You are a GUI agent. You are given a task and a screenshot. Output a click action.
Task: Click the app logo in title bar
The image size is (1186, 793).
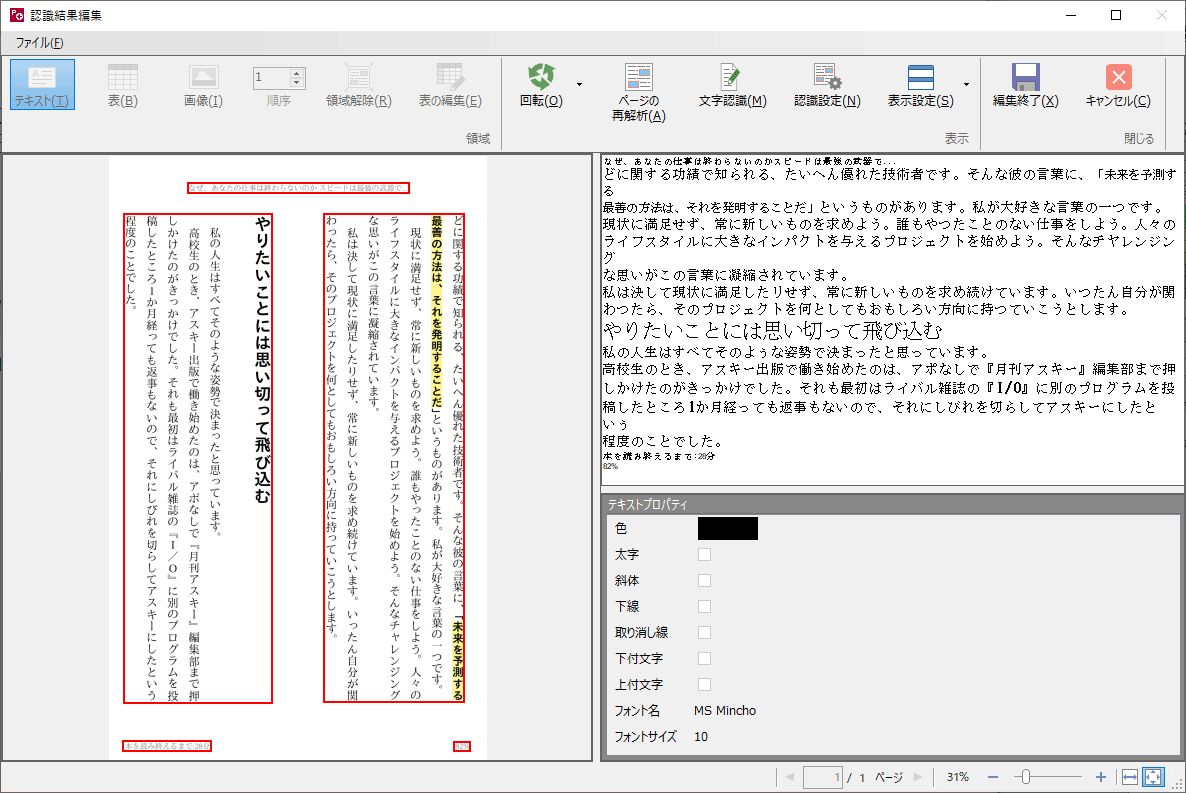tap(17, 15)
